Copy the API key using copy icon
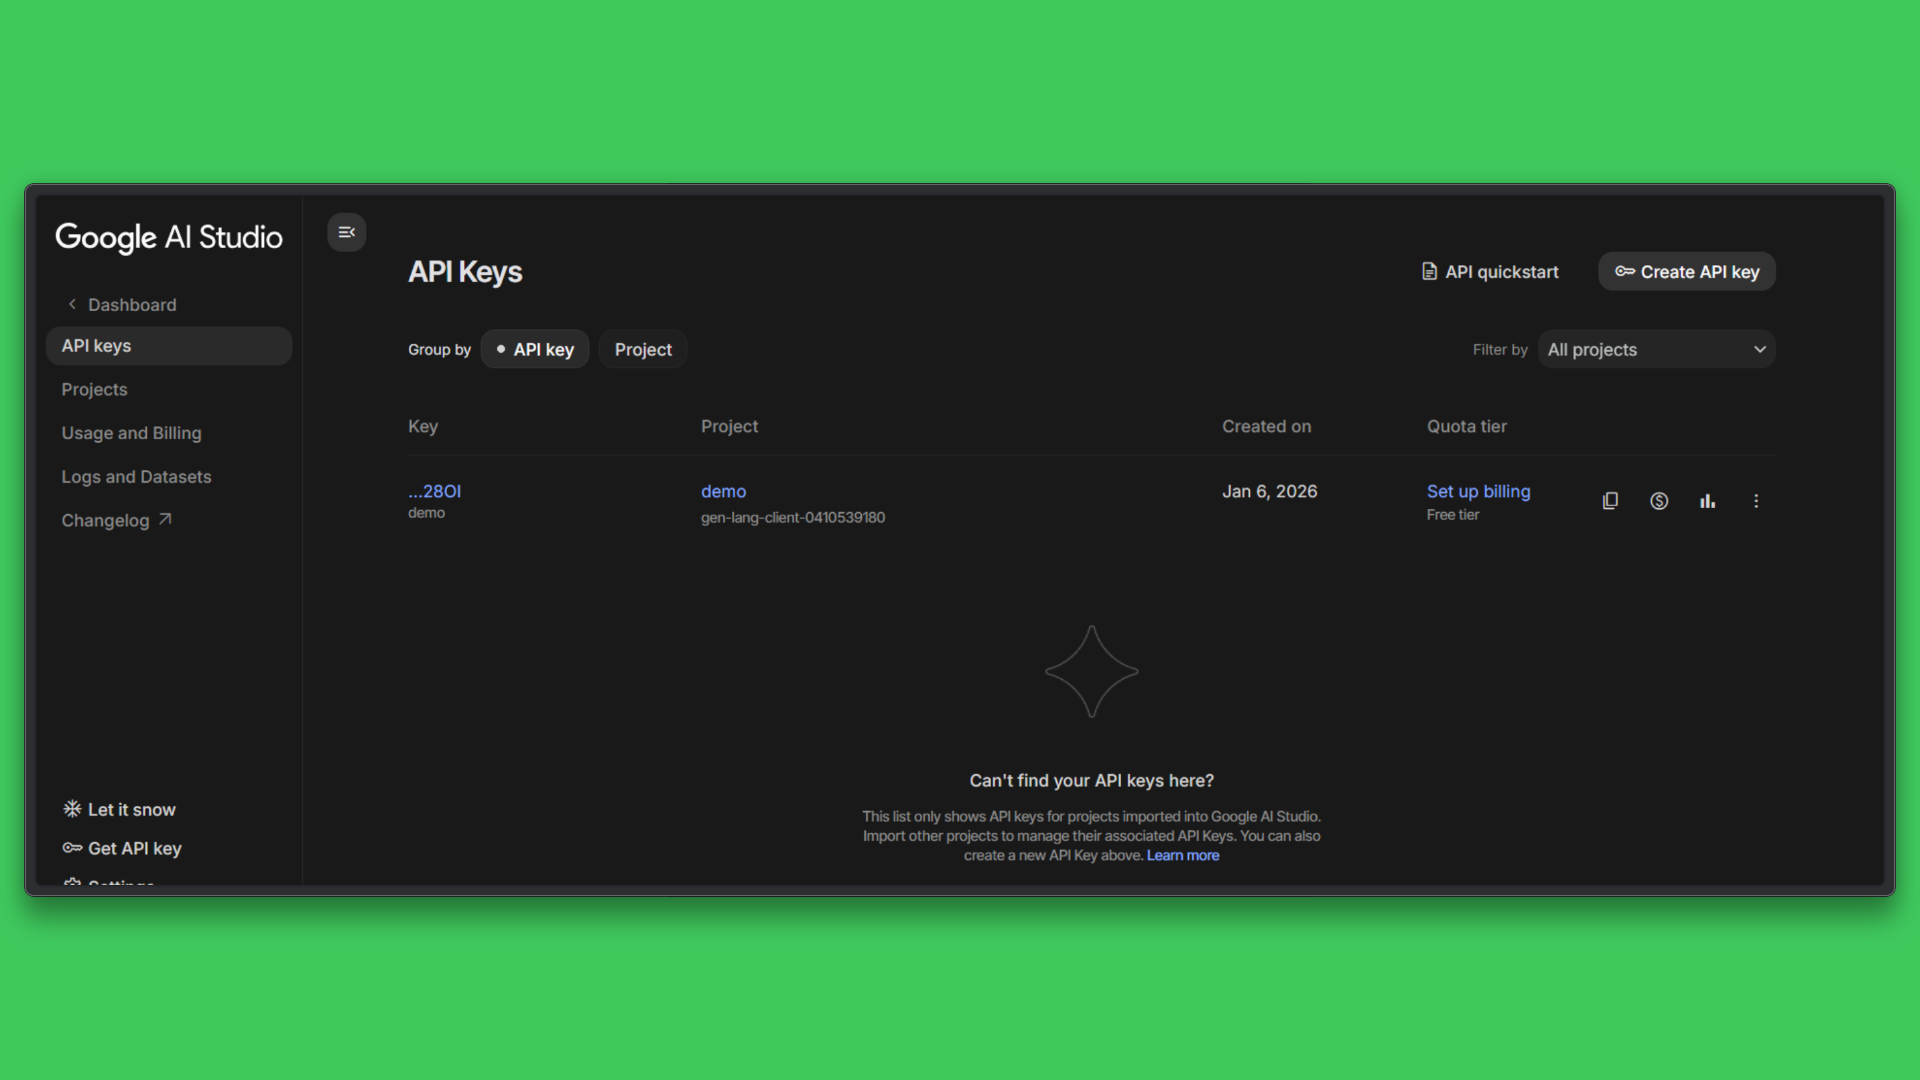The image size is (1920, 1080). coord(1609,500)
